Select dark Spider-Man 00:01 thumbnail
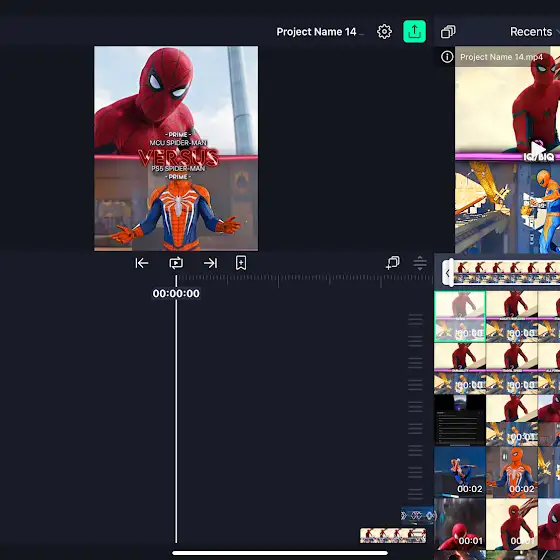Screen dimensions: 560x560 coord(460,524)
